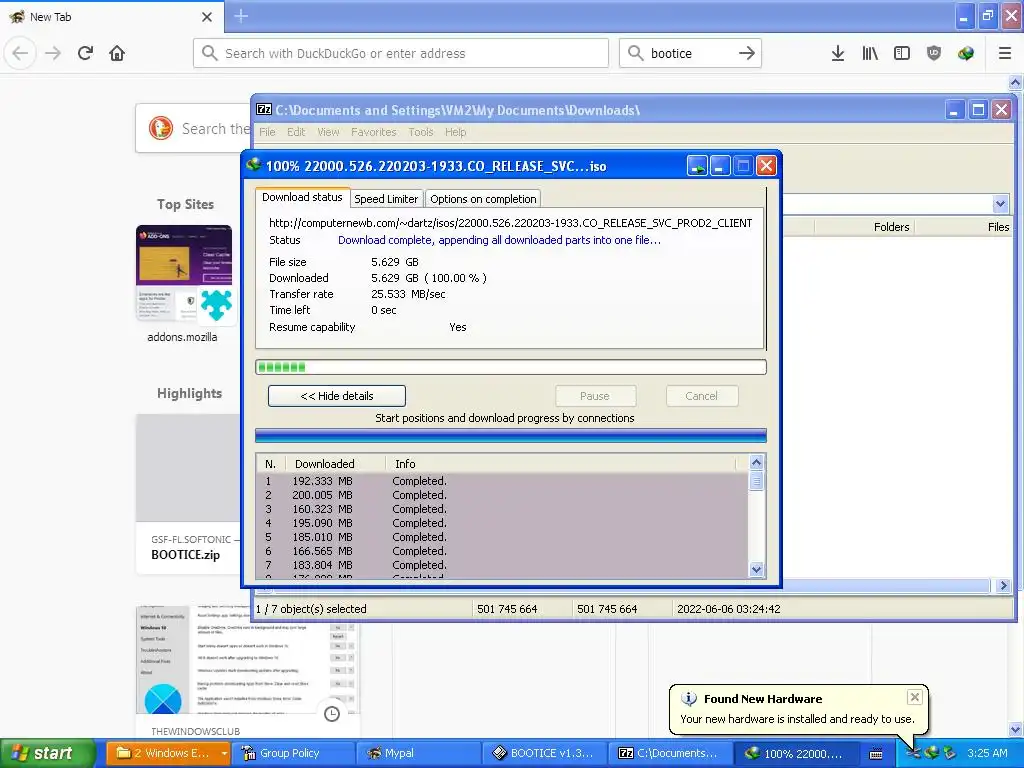Open the browser hamburger menu
This screenshot has height=768, width=1024.
click(x=1005, y=54)
